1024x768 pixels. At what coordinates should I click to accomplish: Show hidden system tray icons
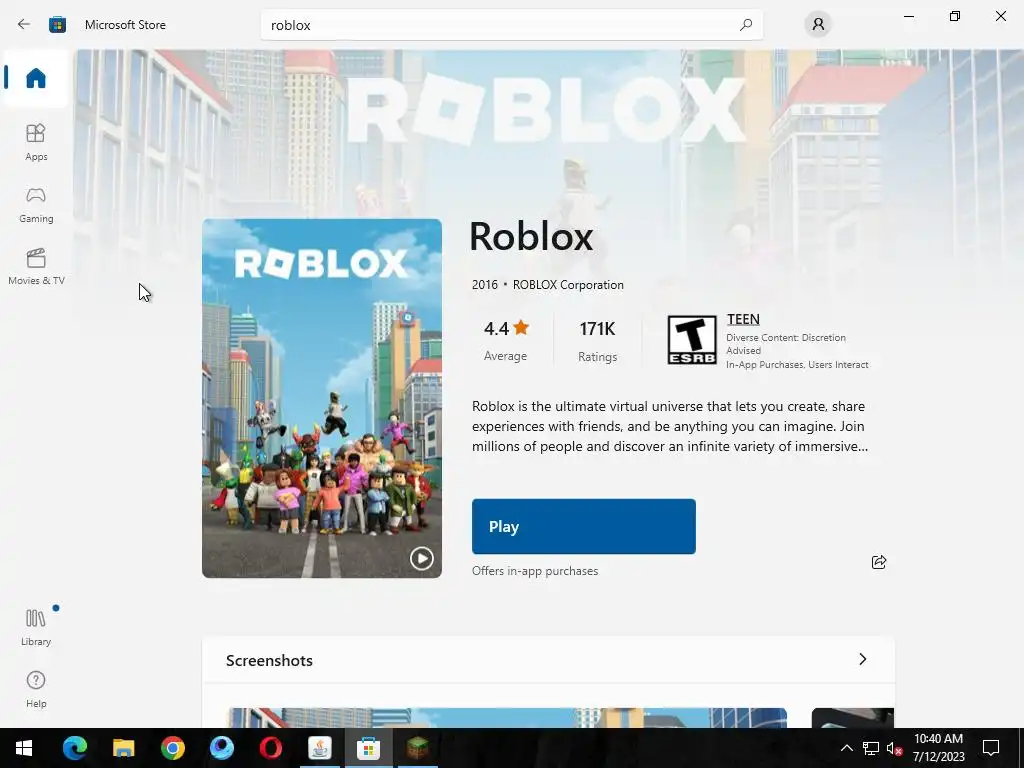(846, 748)
